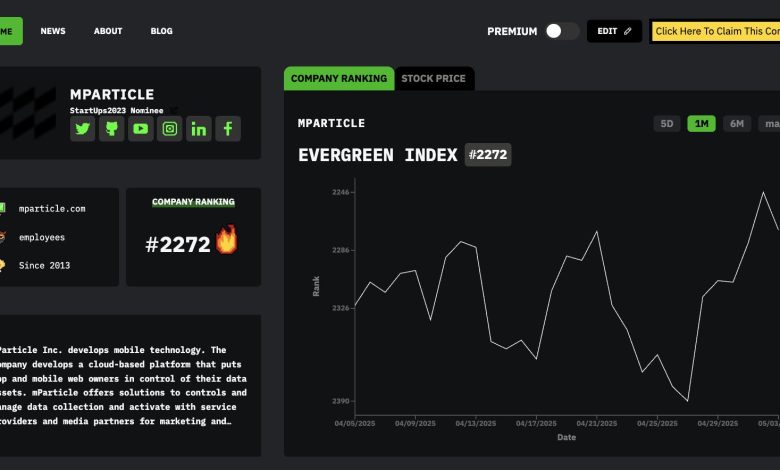Click the large #2272 rank number
This screenshot has width=780, height=470.
tap(178, 244)
